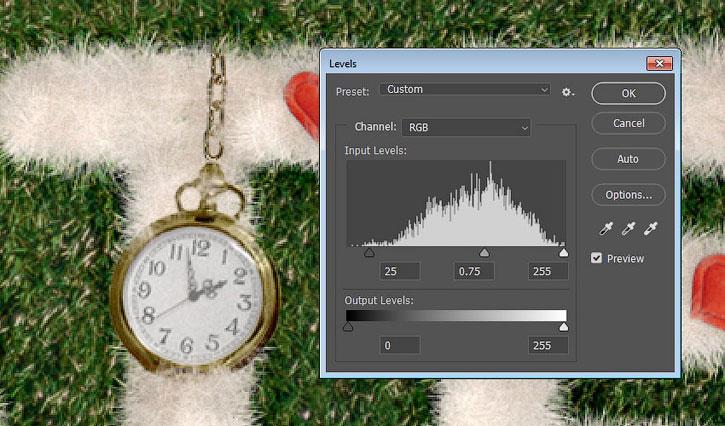Open the preset options gear menu

pyautogui.click(x=568, y=92)
